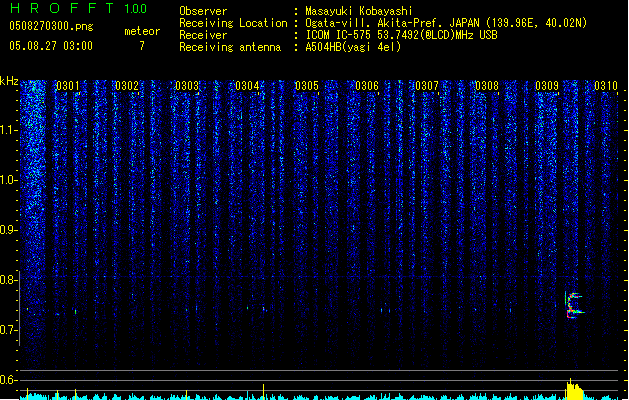This screenshot has width=629, height=400.
Task: Click the 0.9 kHz axis label
Action: 8,230
